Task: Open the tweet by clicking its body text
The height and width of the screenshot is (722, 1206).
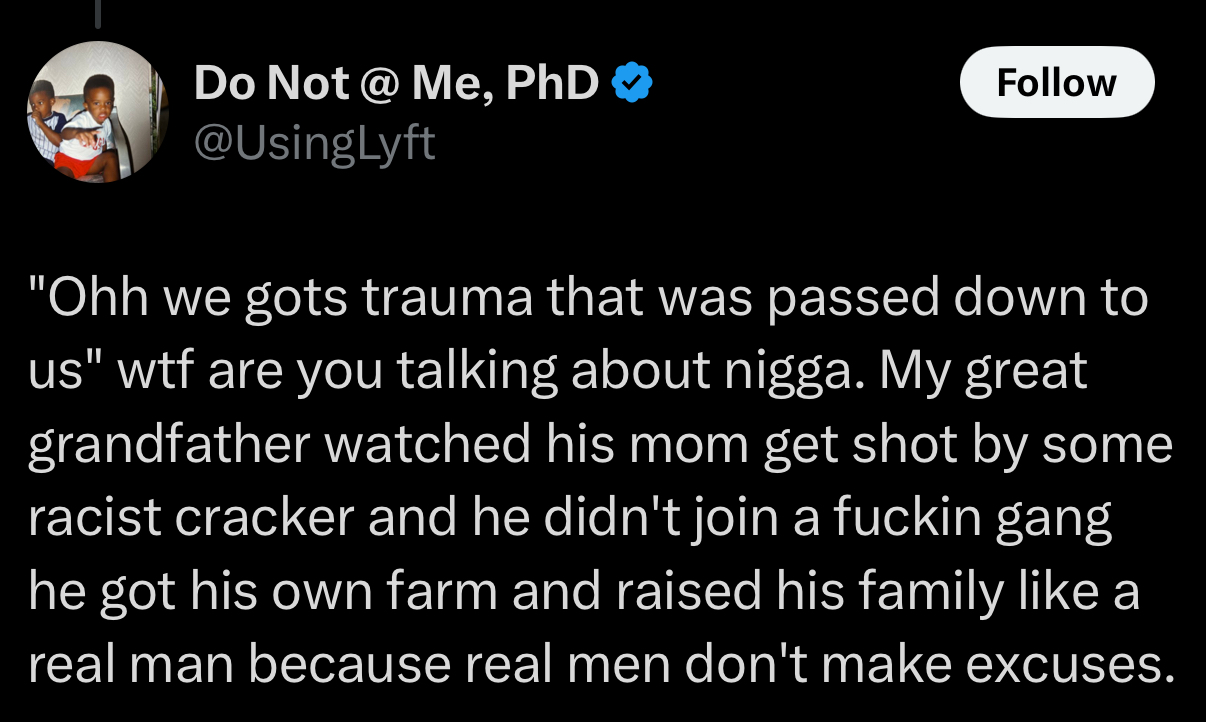Action: click(600, 482)
